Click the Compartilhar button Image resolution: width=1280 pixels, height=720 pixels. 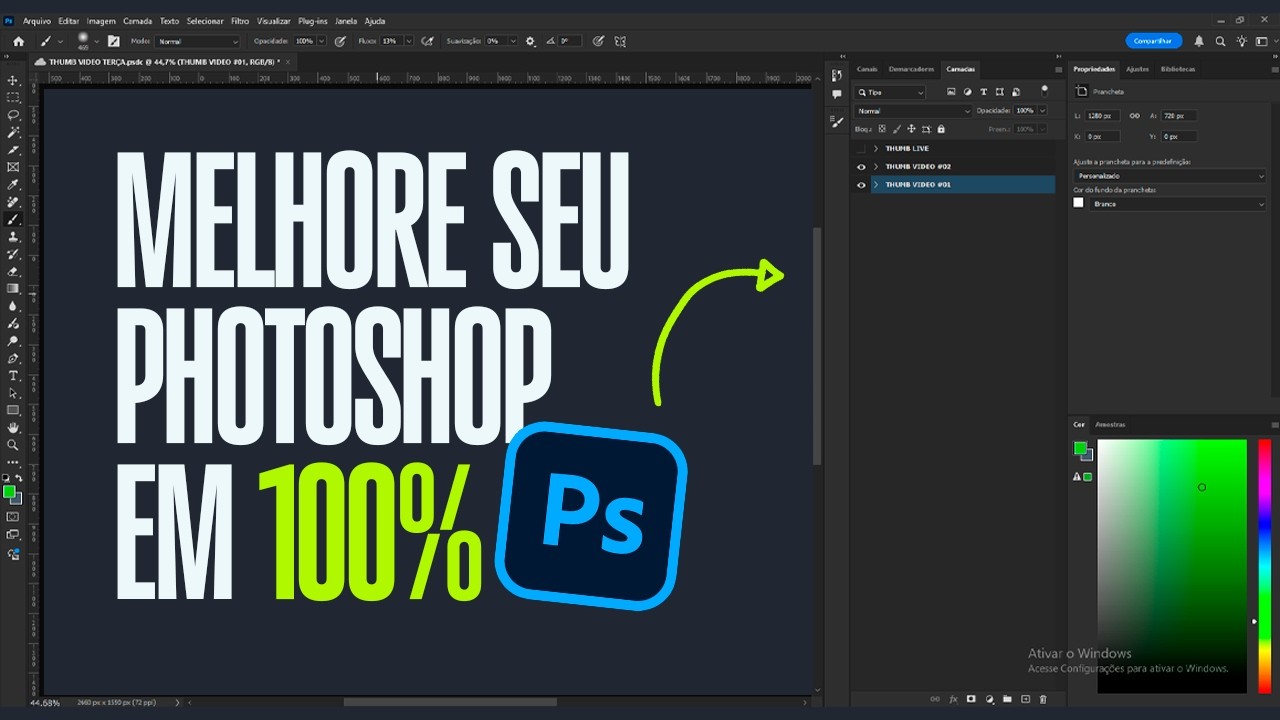tap(1154, 41)
